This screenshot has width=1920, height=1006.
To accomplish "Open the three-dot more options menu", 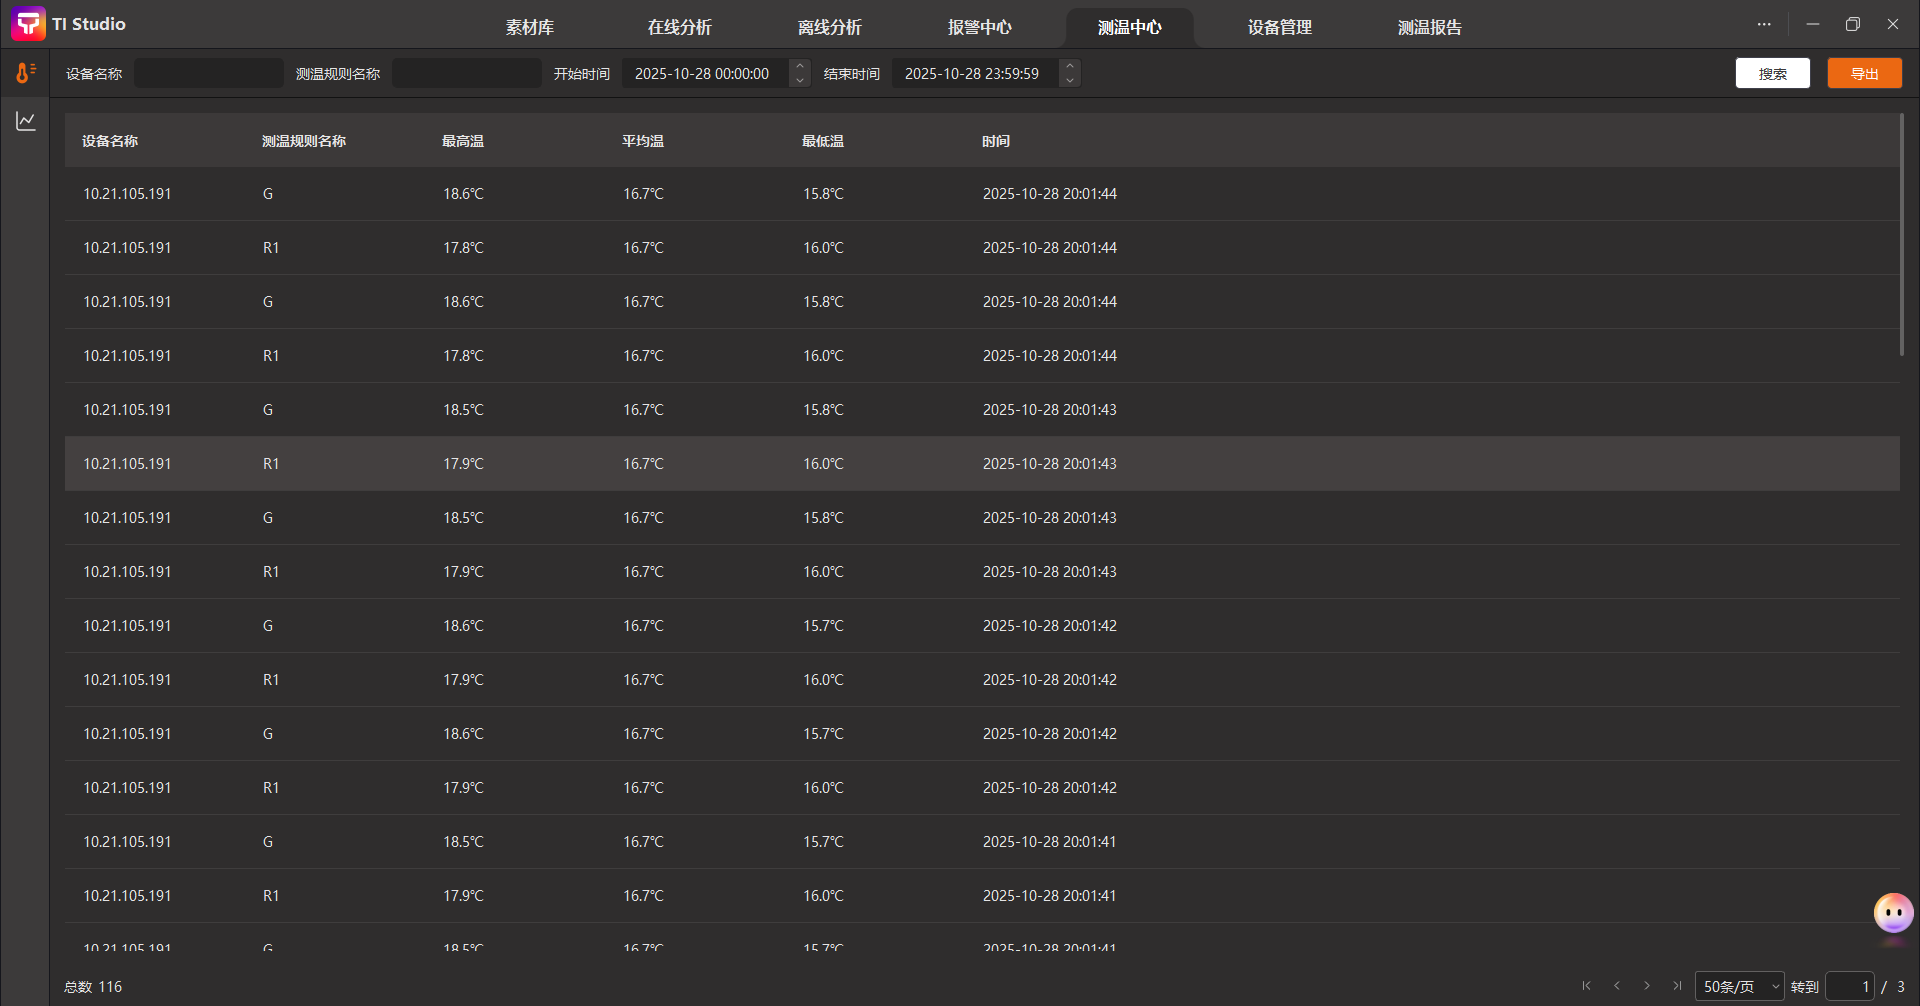I will (x=1764, y=24).
